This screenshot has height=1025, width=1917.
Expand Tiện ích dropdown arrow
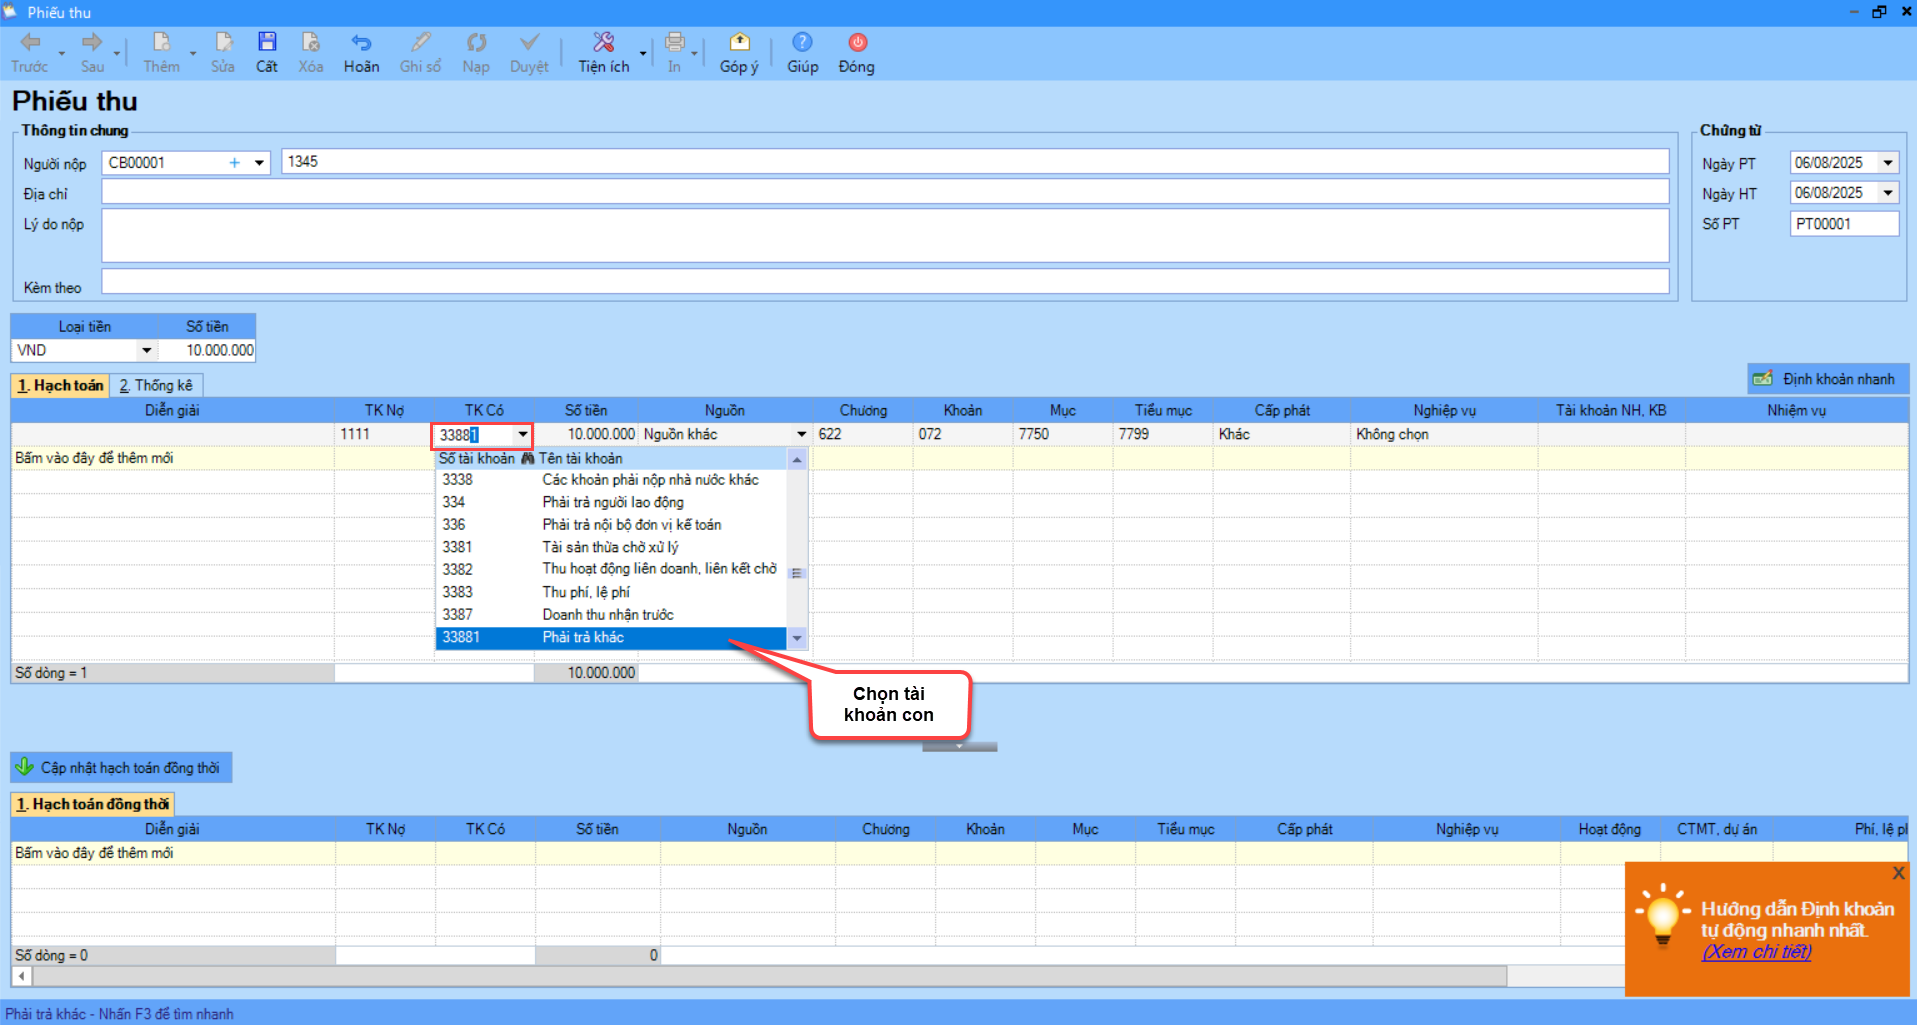coord(643,53)
